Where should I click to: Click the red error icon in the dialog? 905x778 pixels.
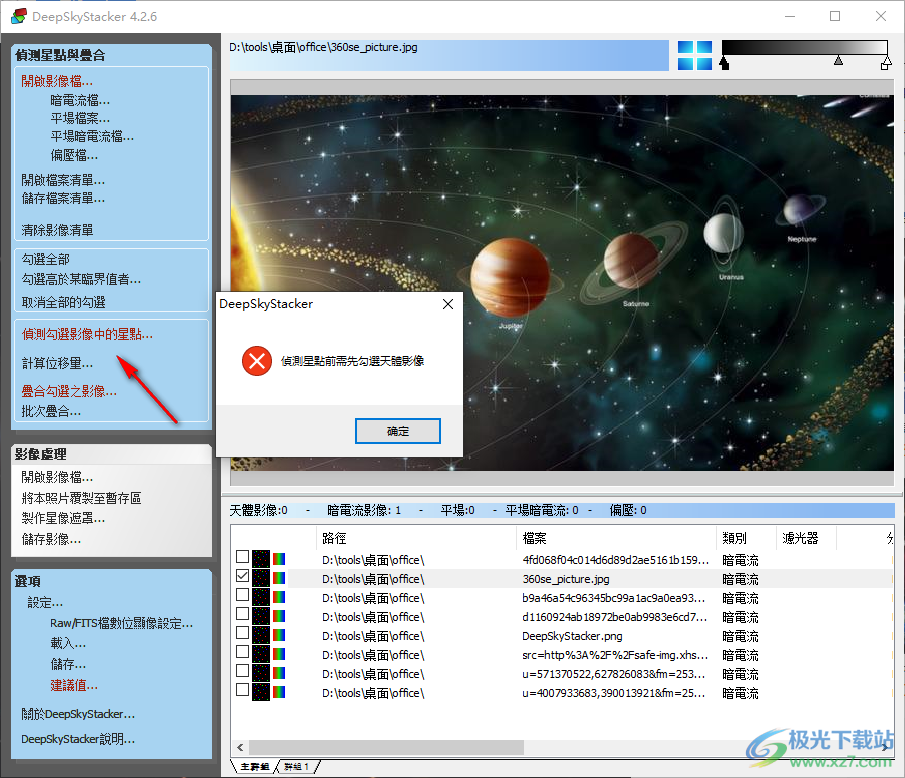coord(257,361)
